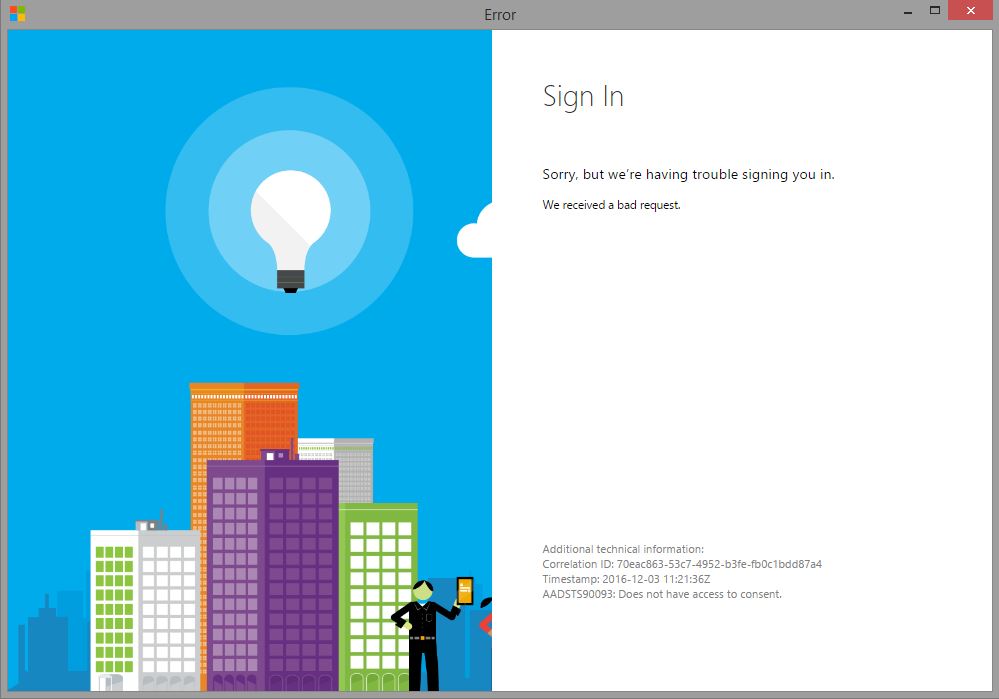Minimize the Error window

(908, 11)
